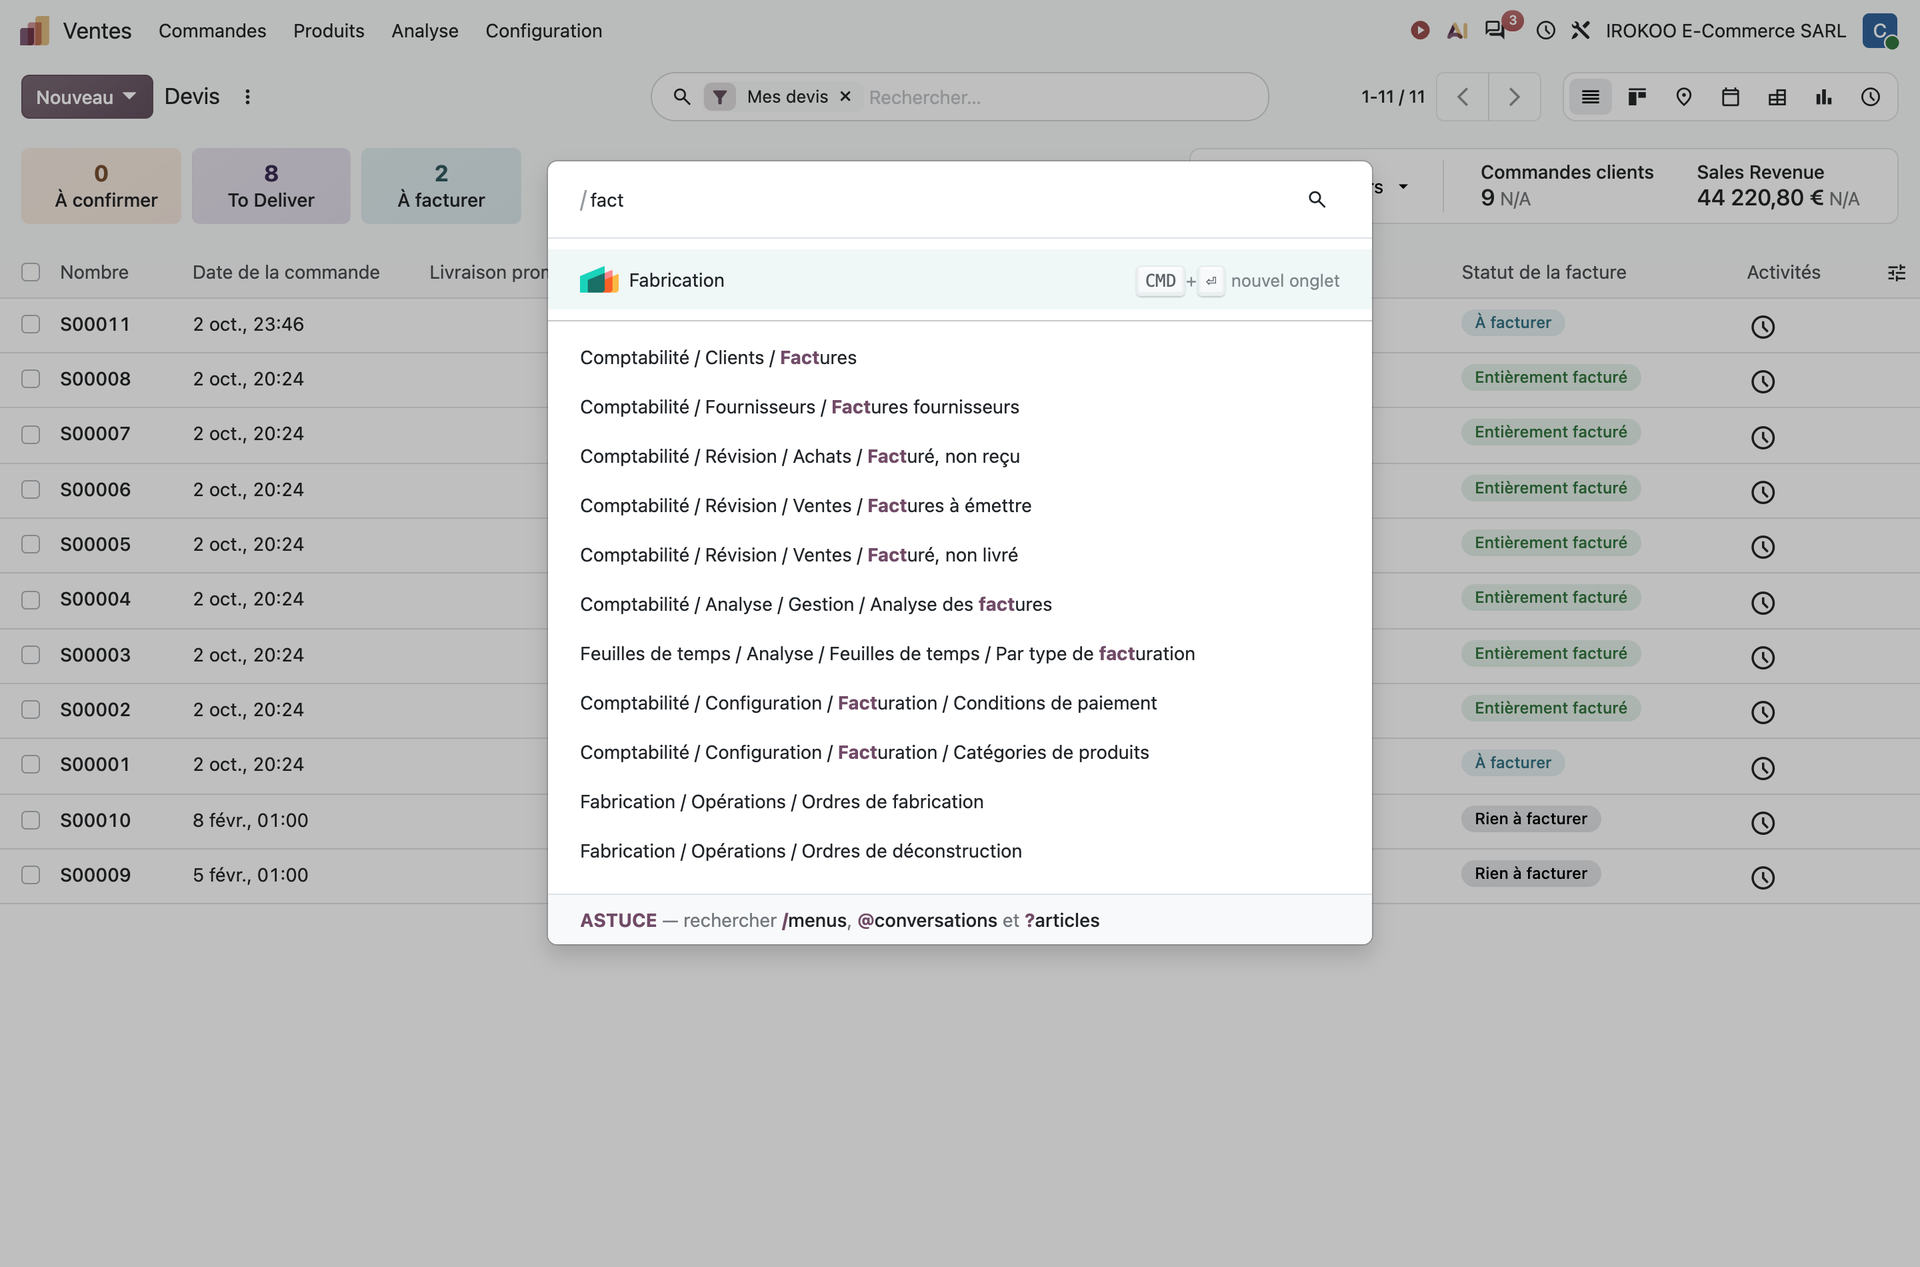Open the Commandes menu

pos(212,31)
